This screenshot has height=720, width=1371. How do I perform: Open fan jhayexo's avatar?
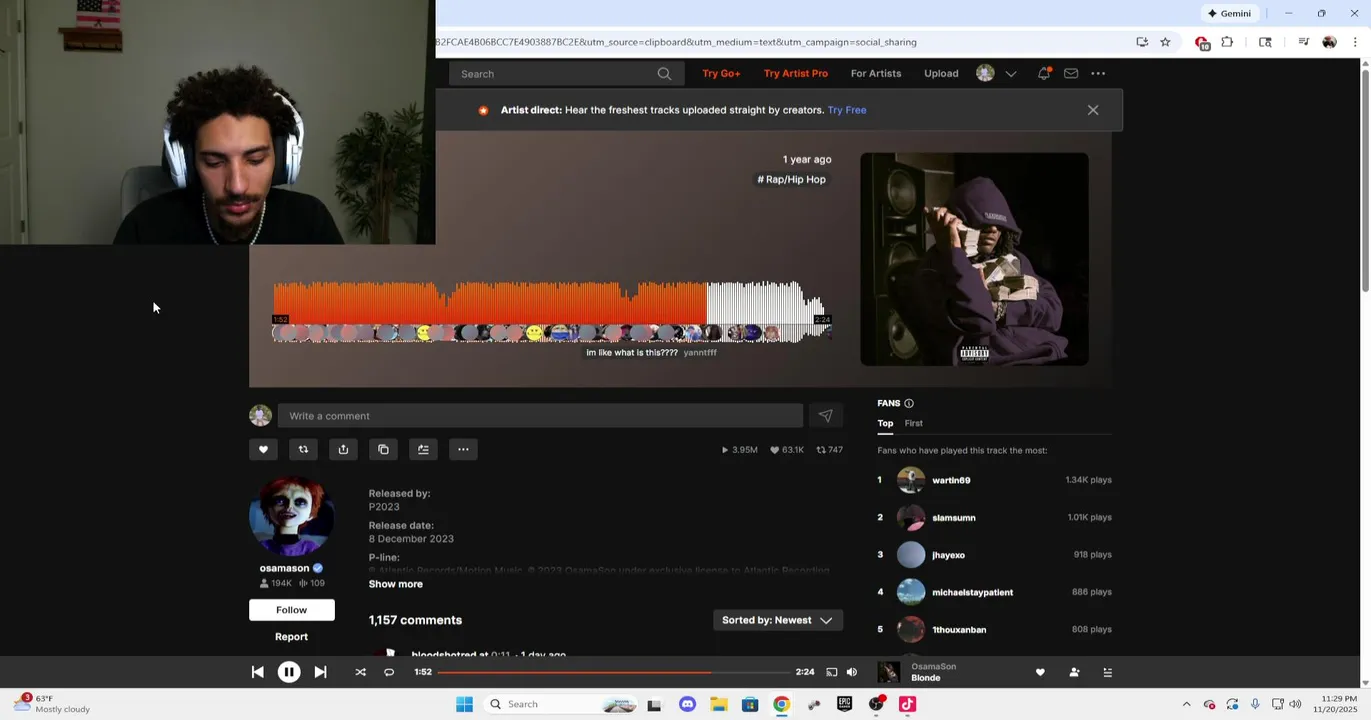[911, 555]
